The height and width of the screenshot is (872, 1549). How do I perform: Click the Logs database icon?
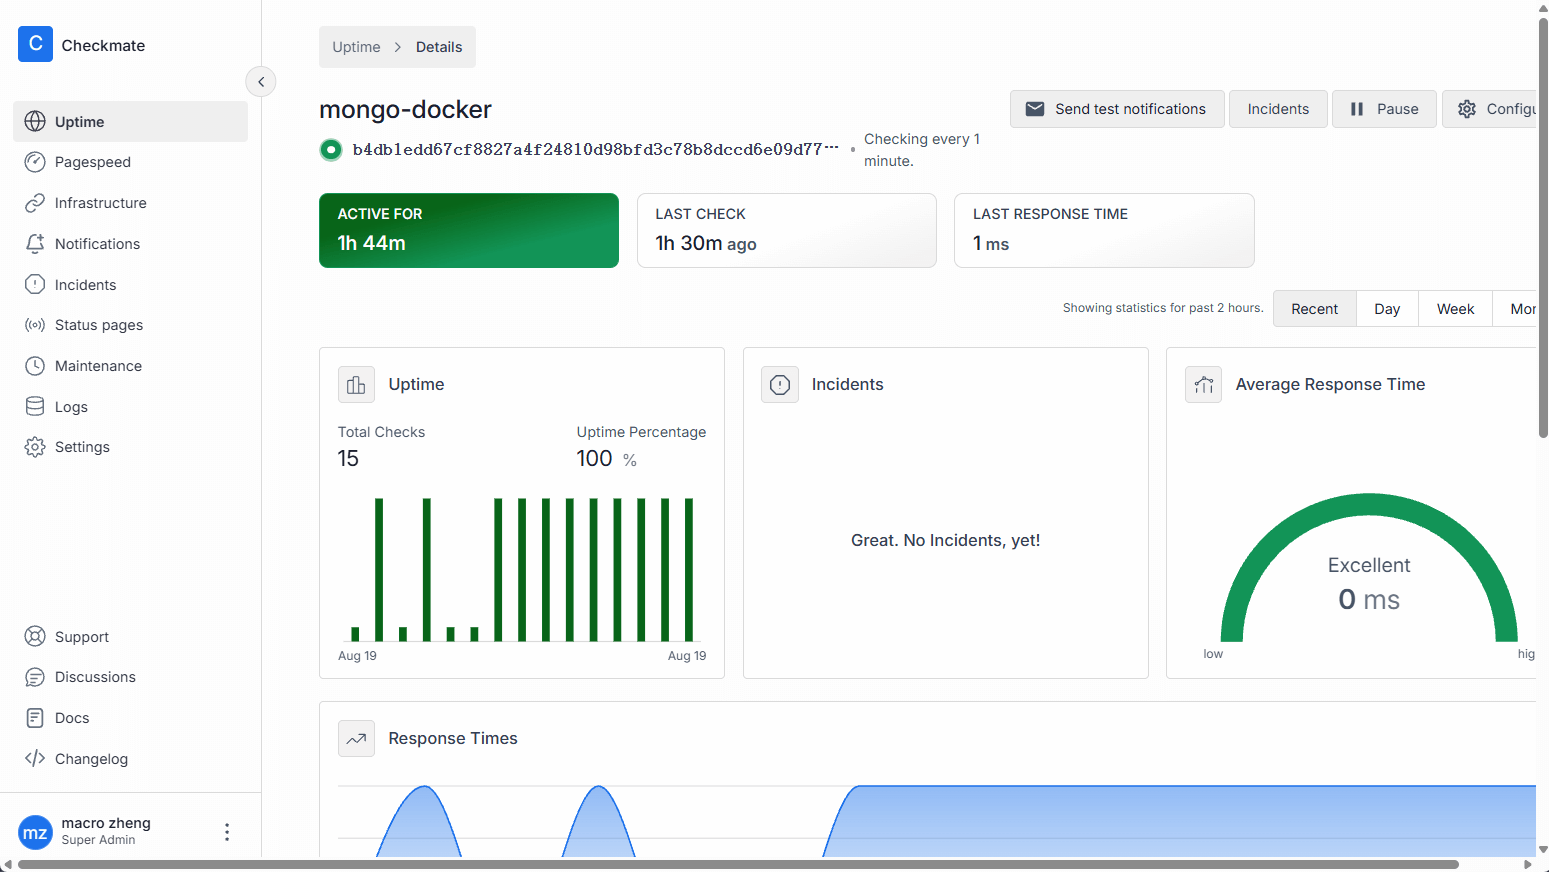(x=35, y=407)
